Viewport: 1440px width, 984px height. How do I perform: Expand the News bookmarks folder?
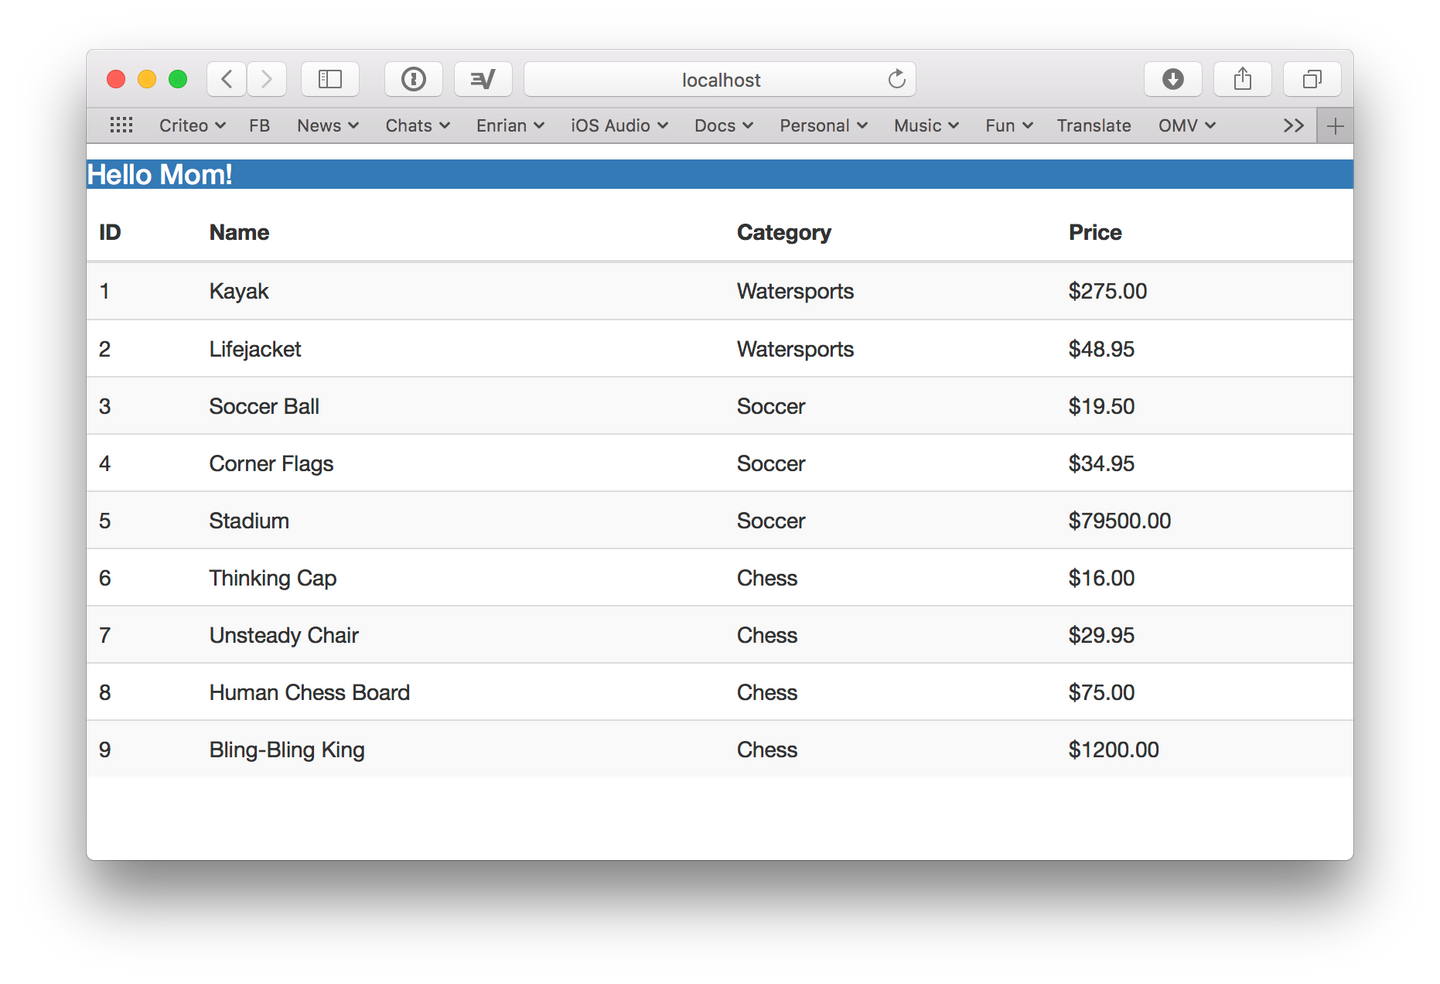(327, 125)
